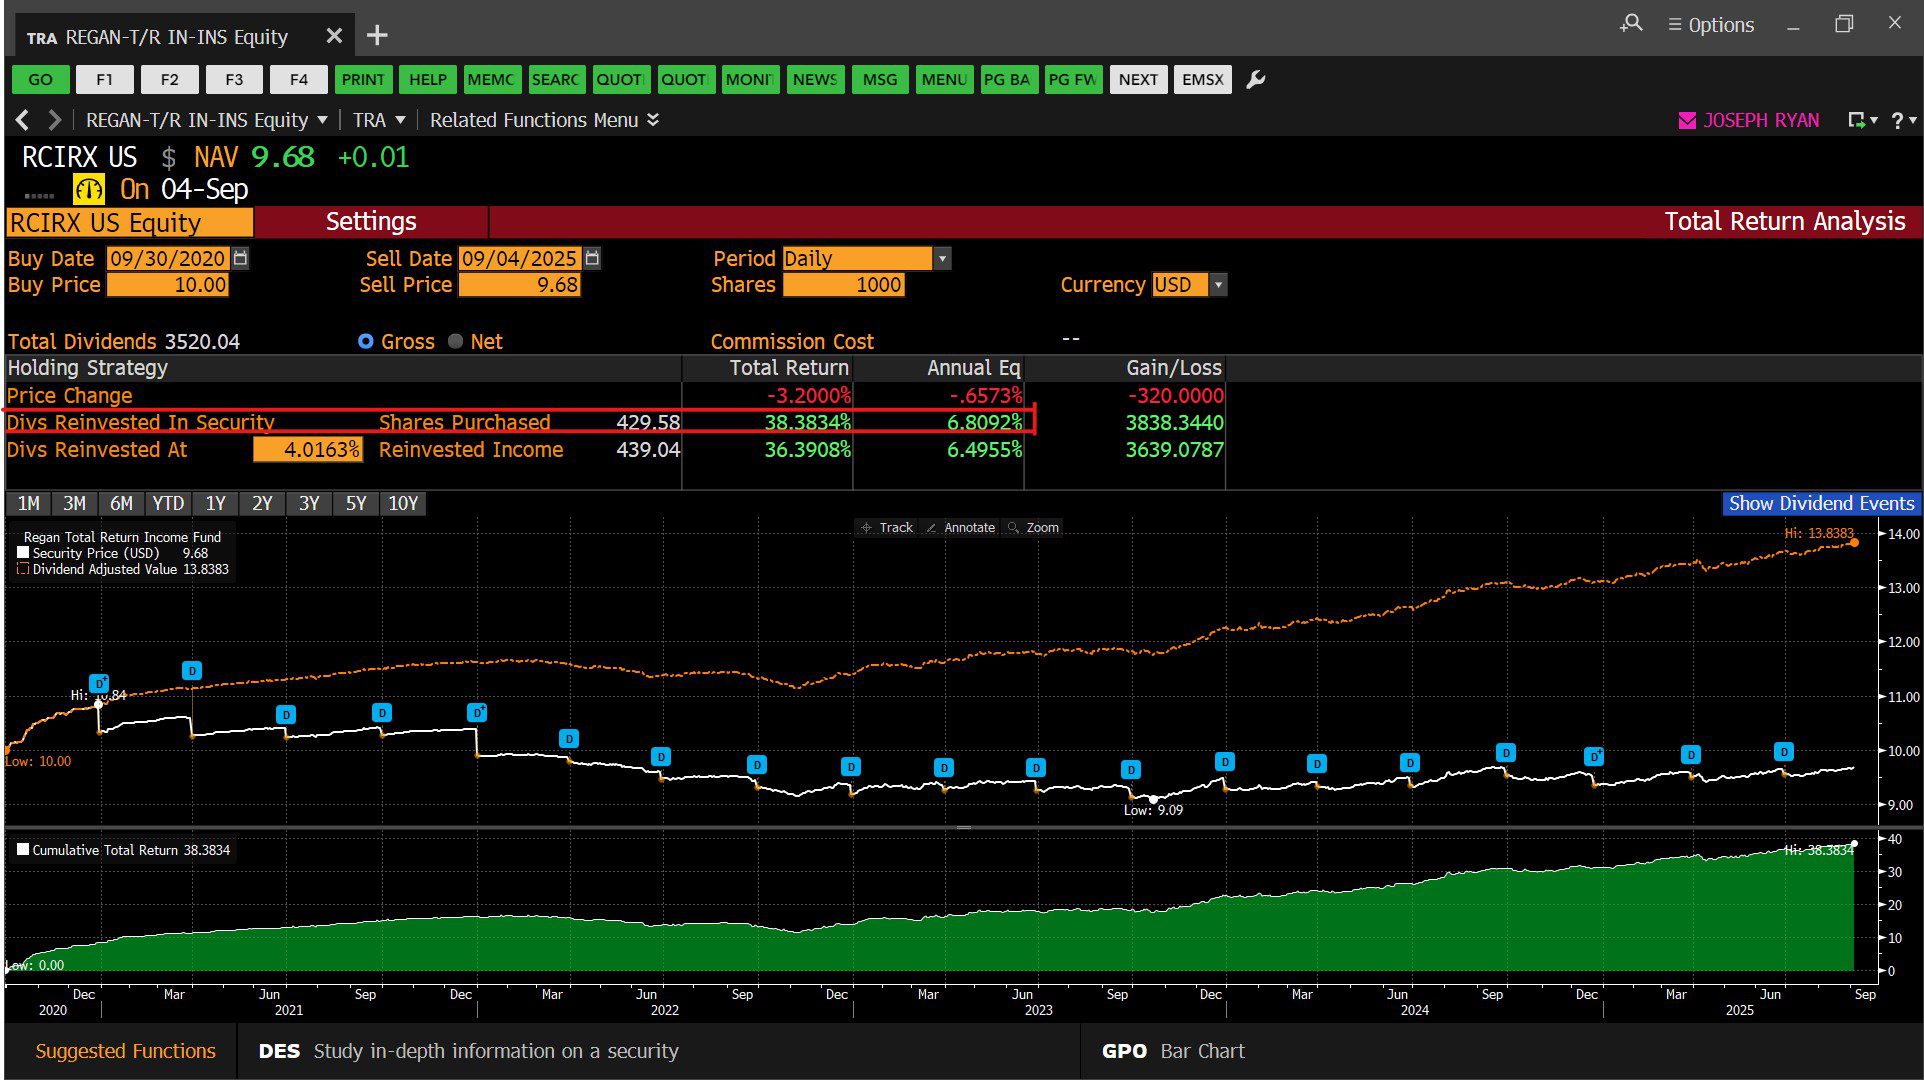The height and width of the screenshot is (1080, 1924).
Task: Click the yellow gauge icon near 04-Sep
Action: (x=89, y=189)
